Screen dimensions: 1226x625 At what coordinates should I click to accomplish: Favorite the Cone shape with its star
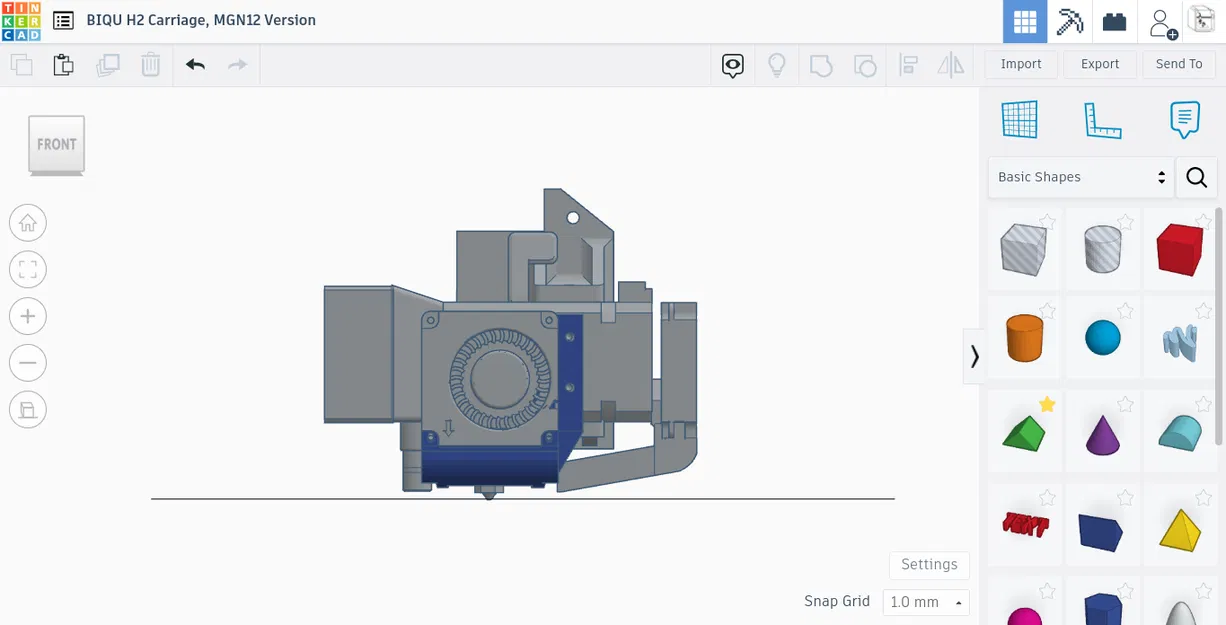click(1125, 404)
